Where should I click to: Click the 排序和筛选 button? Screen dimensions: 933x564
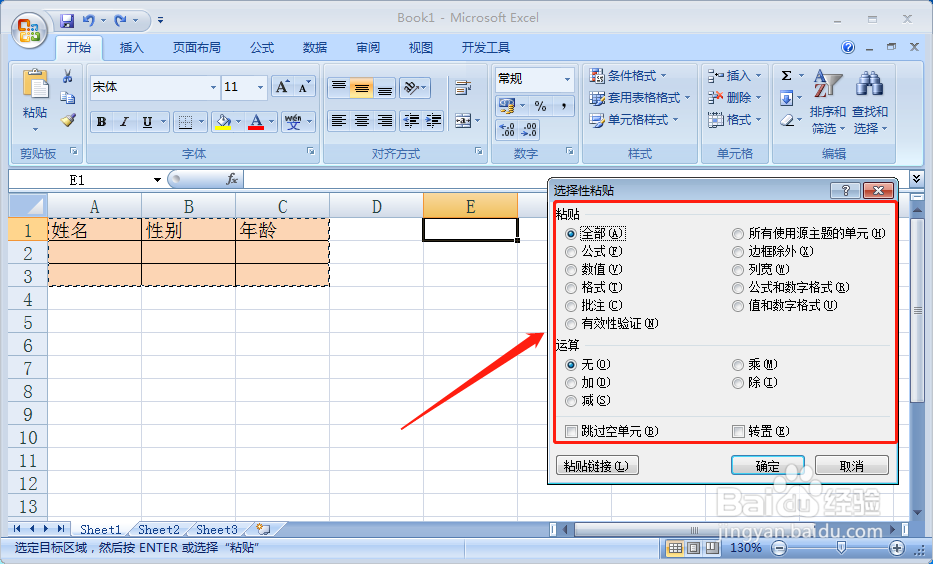pos(827,102)
